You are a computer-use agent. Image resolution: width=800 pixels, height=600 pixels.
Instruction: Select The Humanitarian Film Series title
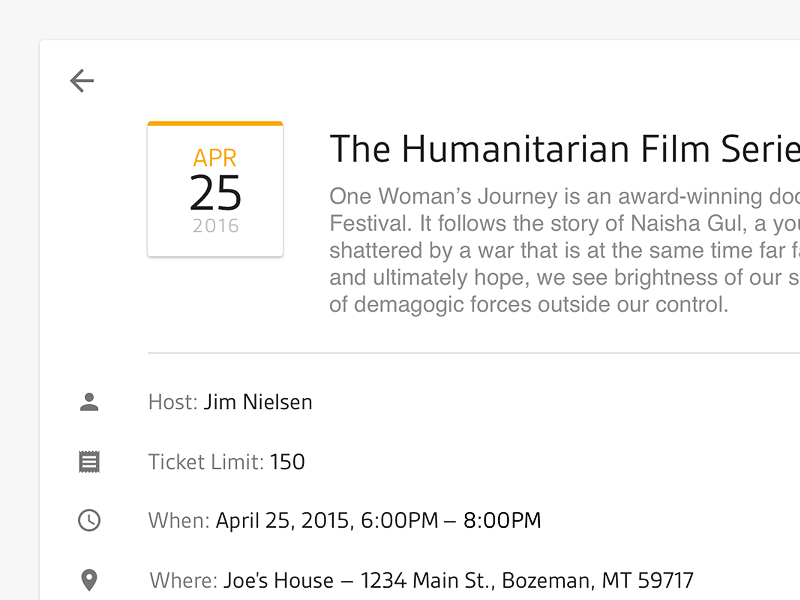coord(564,149)
